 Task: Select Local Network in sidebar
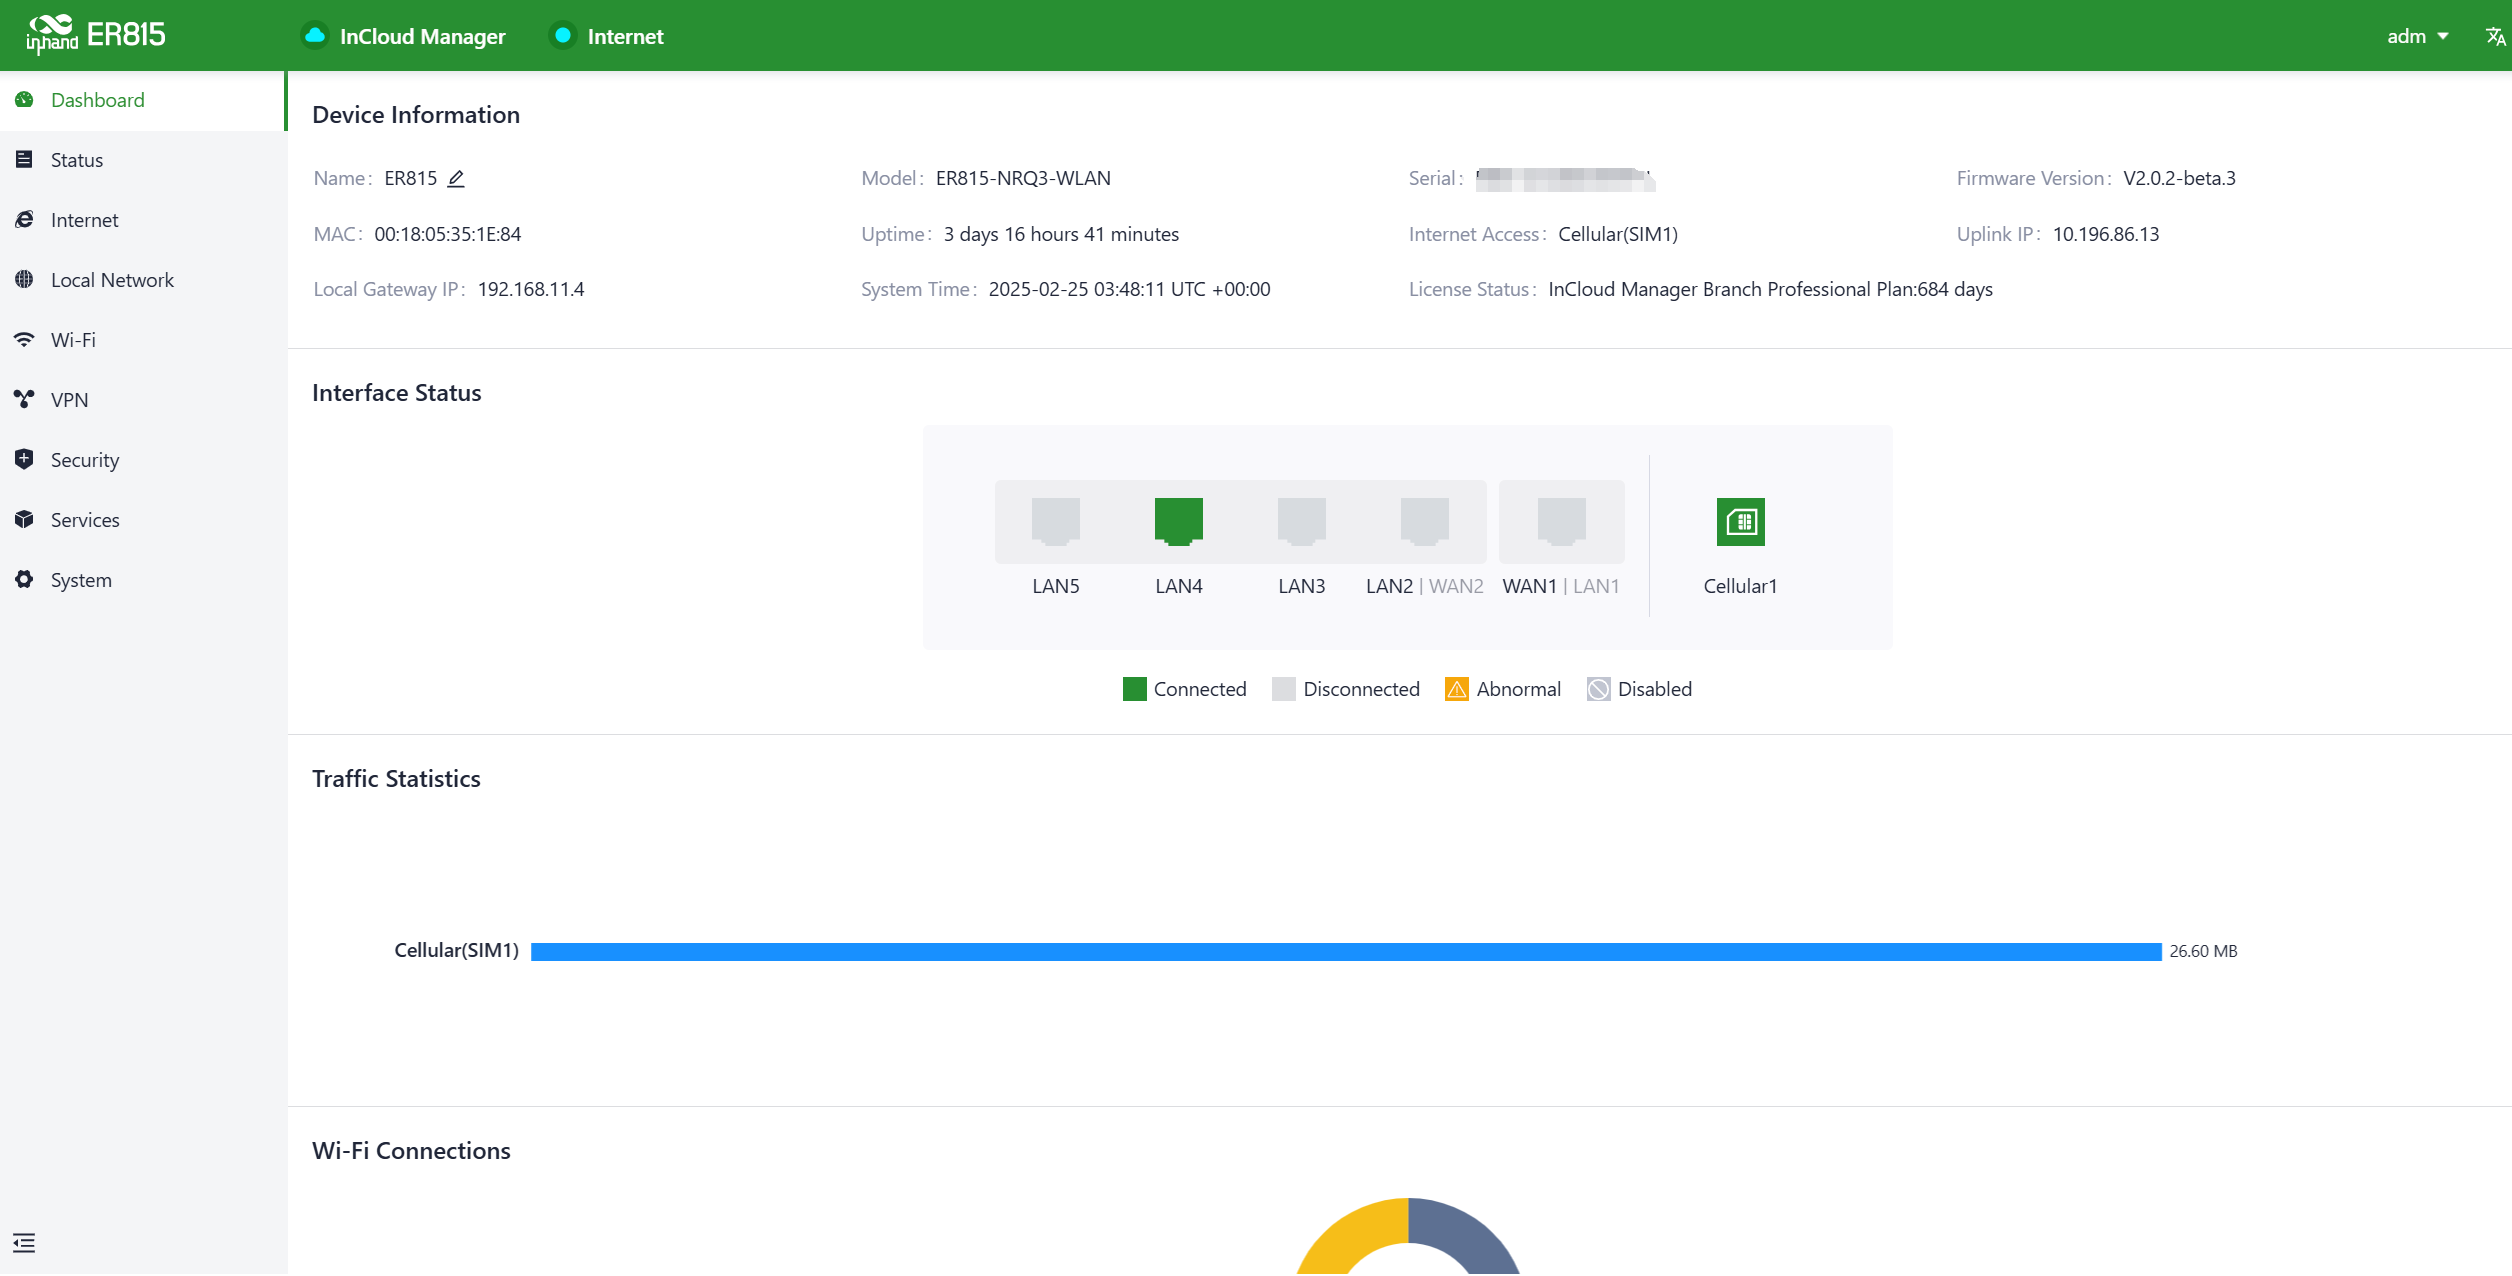[112, 280]
